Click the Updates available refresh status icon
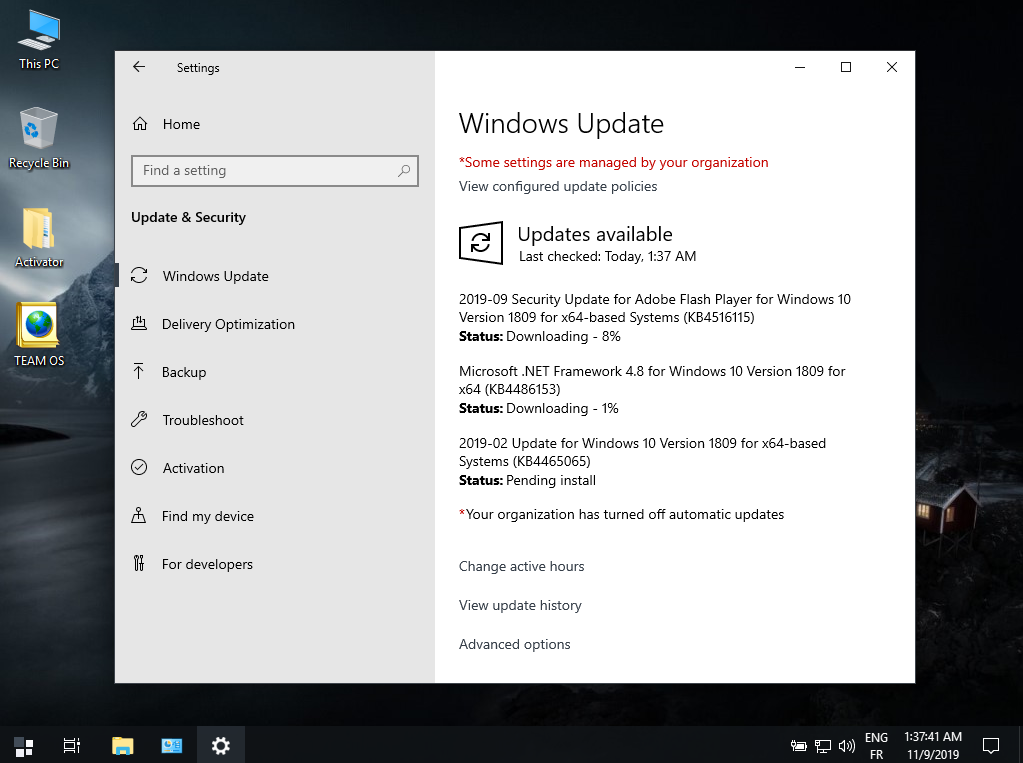Viewport: 1023px width, 763px height. pyautogui.click(x=481, y=243)
